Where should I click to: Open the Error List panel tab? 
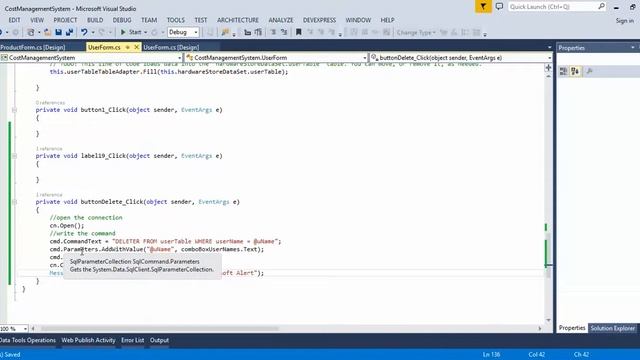click(132, 340)
